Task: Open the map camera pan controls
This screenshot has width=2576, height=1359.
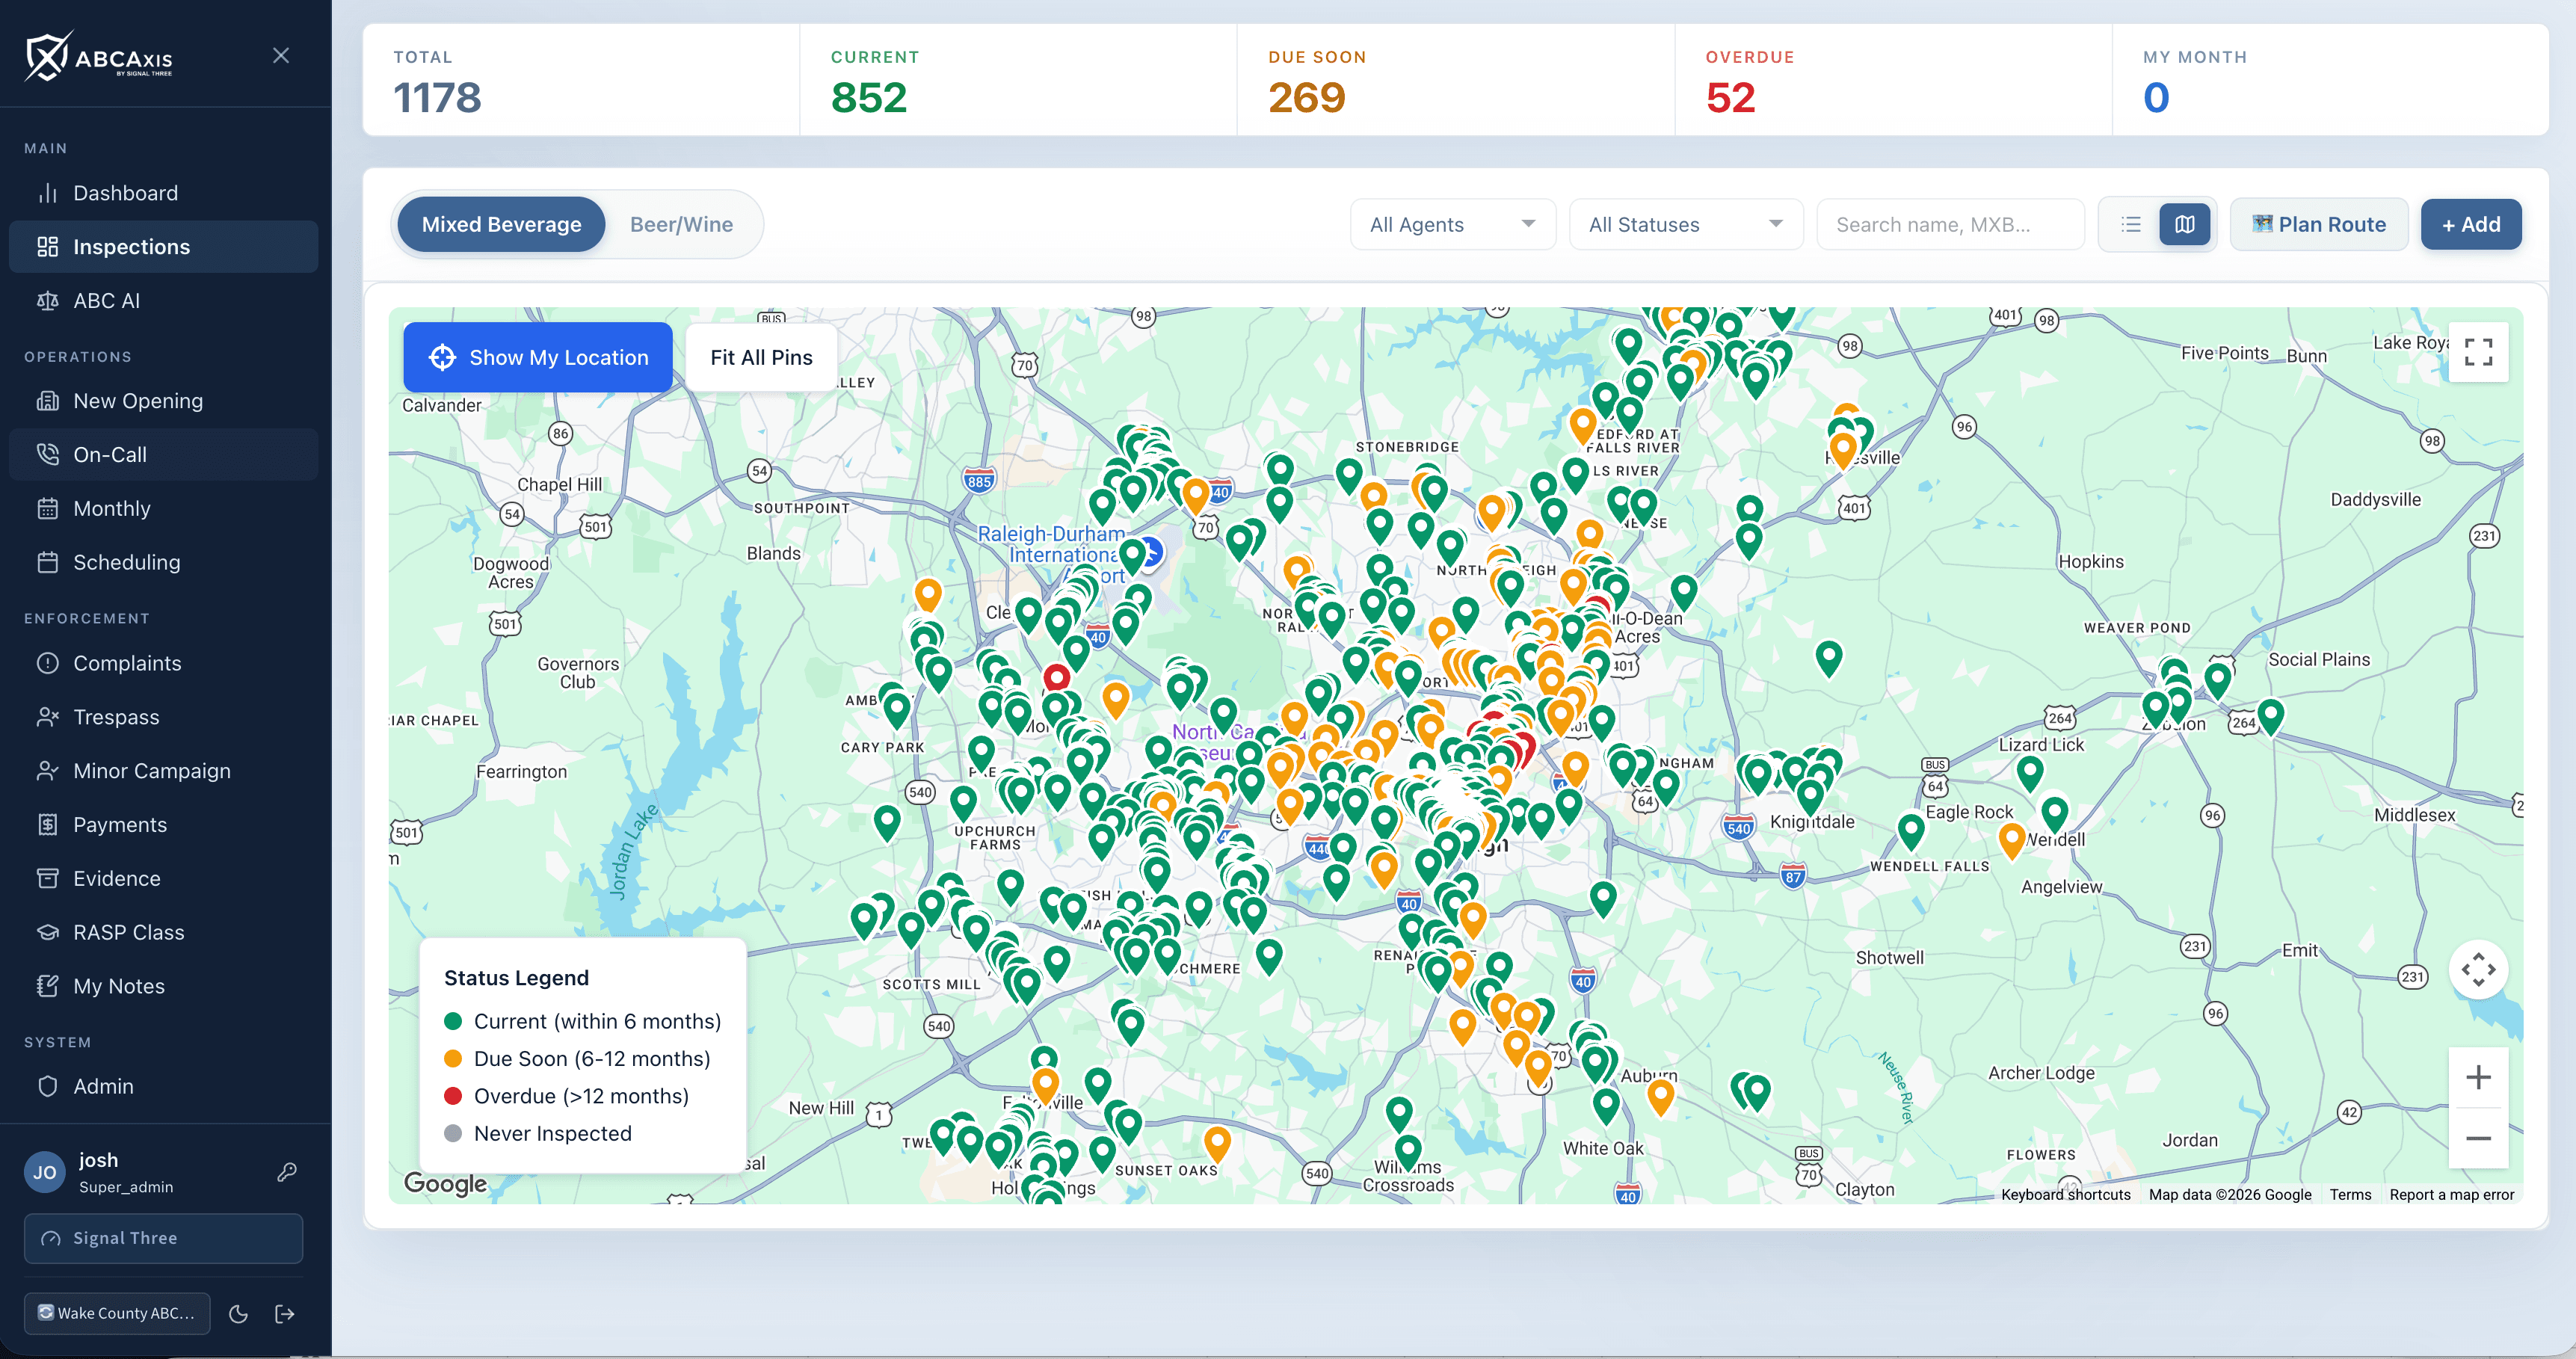Action: tap(2478, 969)
